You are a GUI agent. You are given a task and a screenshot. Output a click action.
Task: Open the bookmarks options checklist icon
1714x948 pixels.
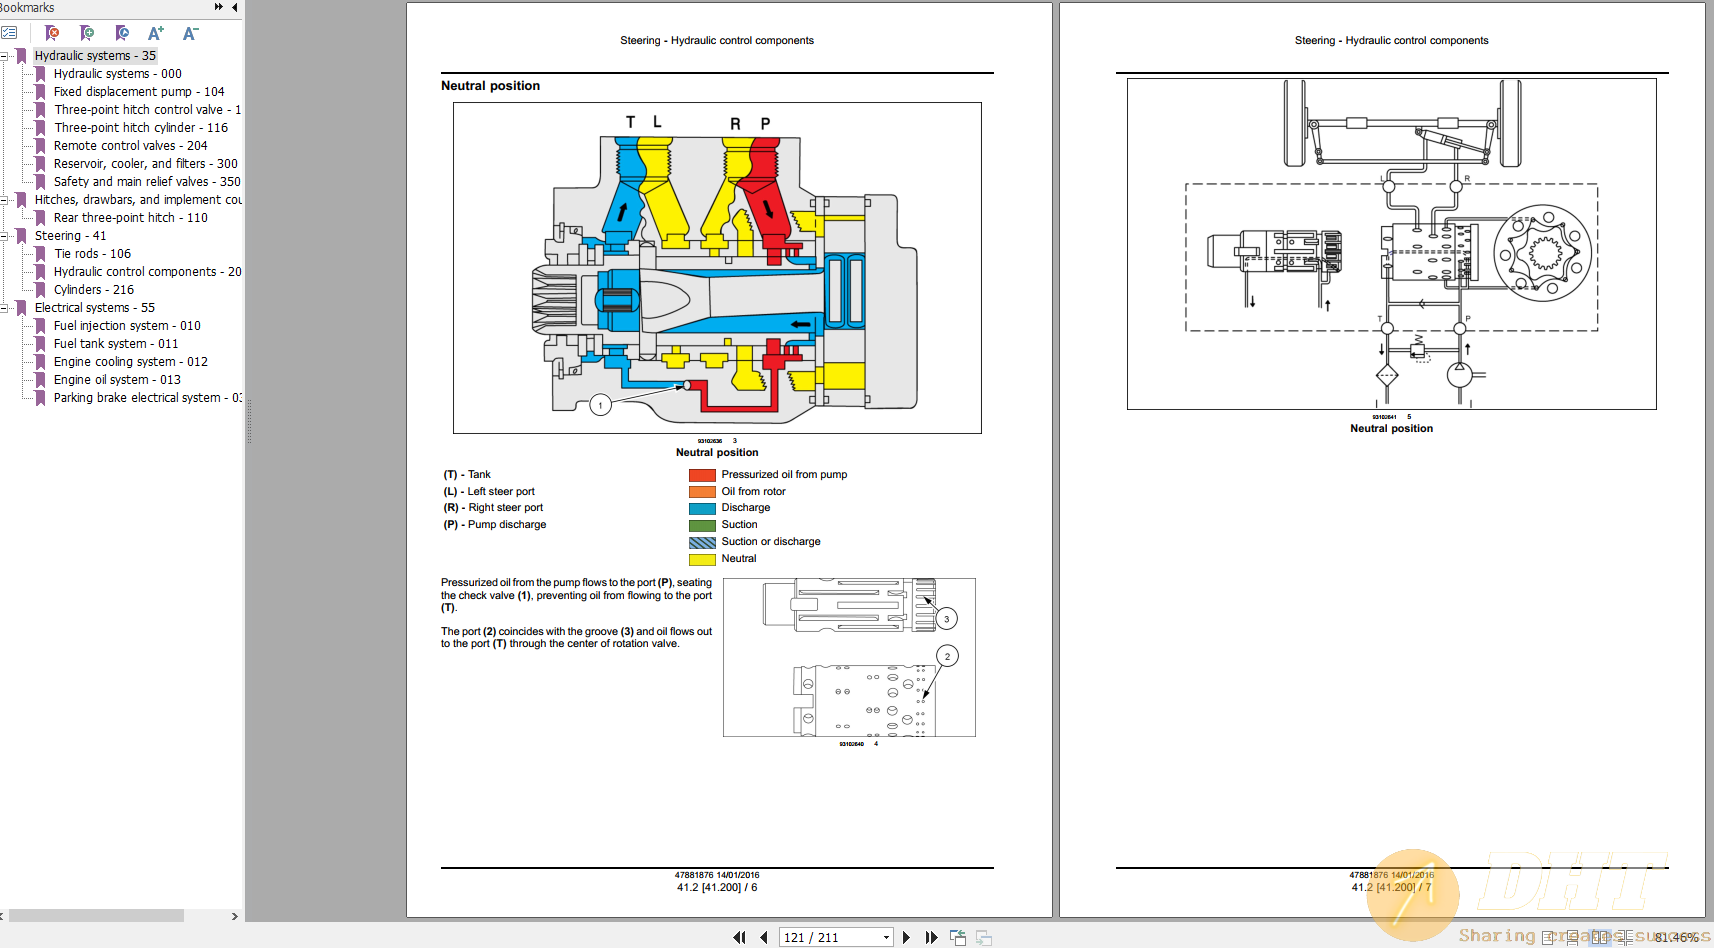pos(10,32)
